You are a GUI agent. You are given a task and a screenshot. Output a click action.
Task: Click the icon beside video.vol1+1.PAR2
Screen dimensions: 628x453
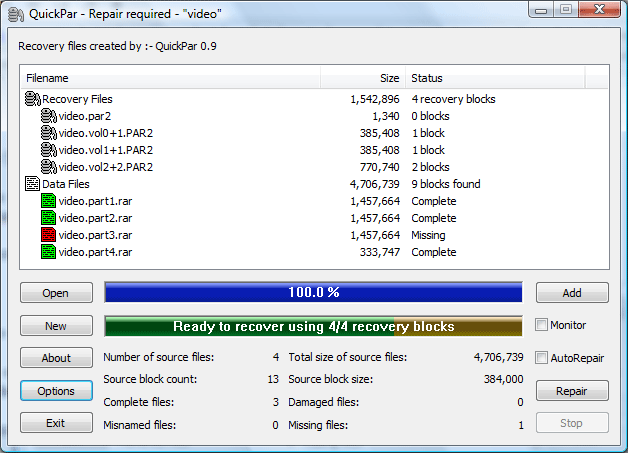click(x=48, y=150)
